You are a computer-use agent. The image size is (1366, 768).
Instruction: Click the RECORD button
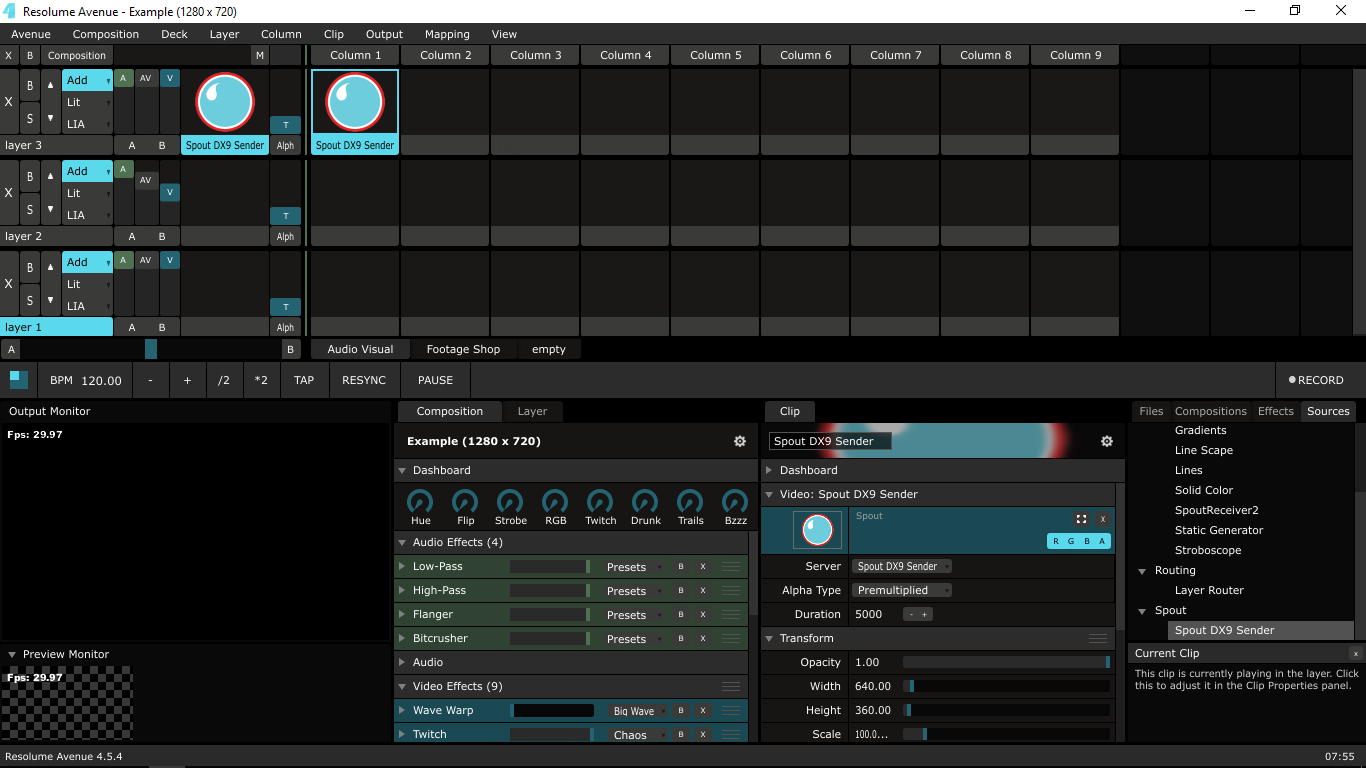tap(1315, 380)
